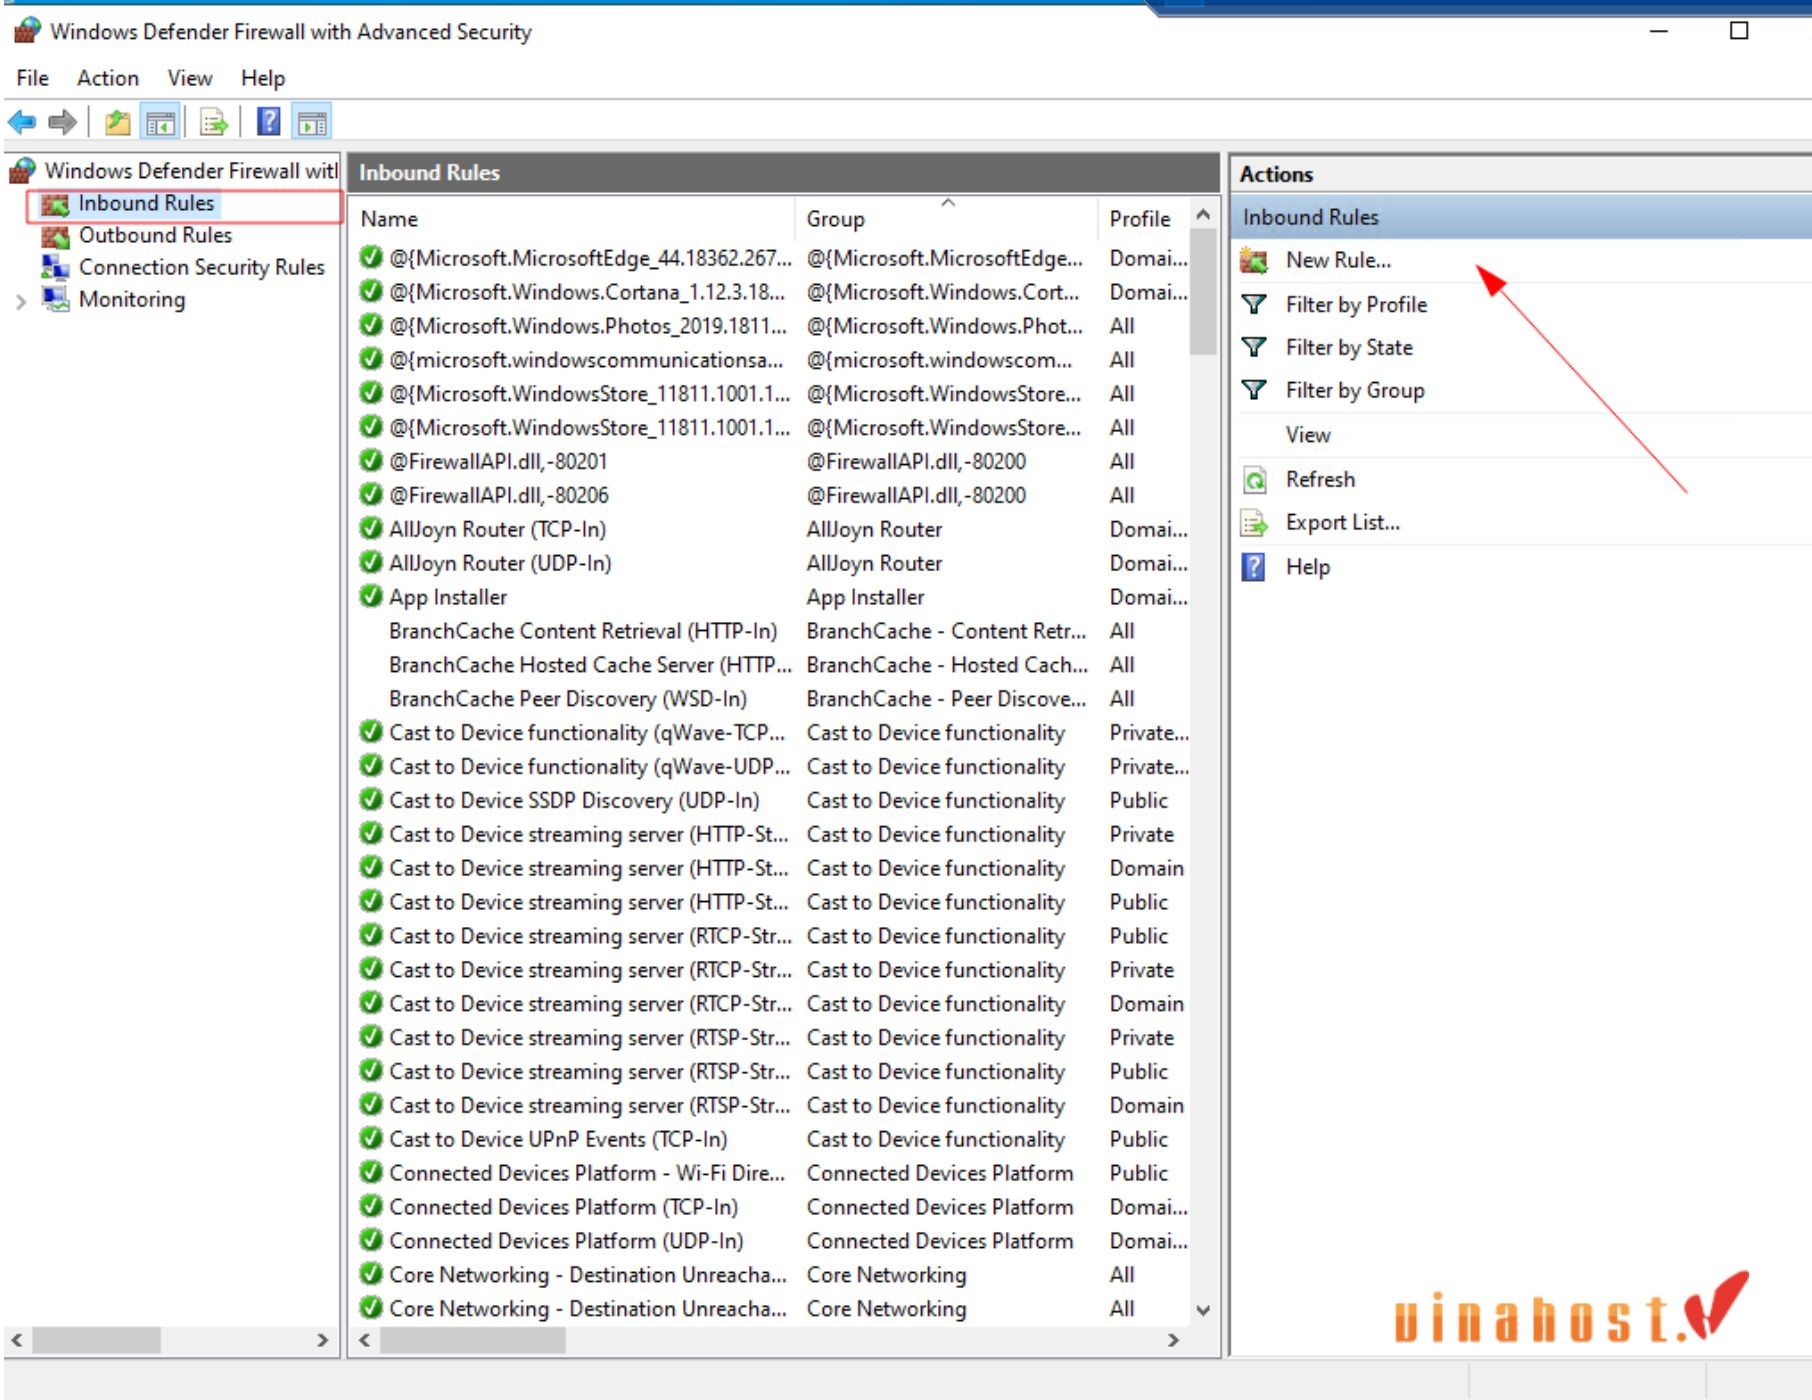Open the Action menu
The width and height of the screenshot is (1812, 1400).
click(108, 78)
